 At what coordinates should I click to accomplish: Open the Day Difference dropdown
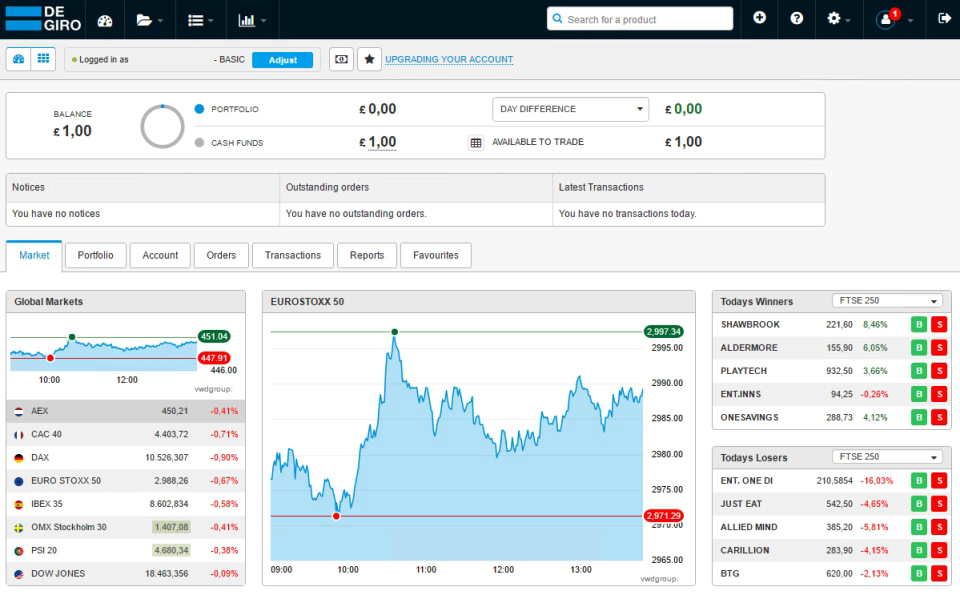(x=570, y=109)
